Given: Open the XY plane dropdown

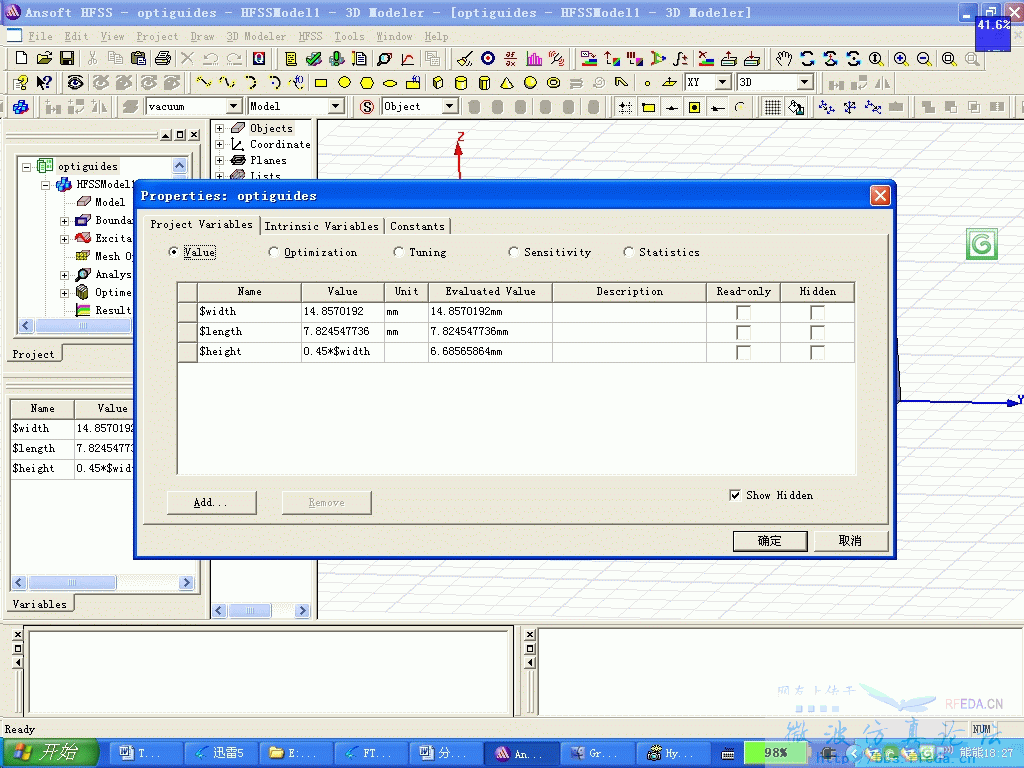Looking at the screenshot, I should (x=722, y=83).
